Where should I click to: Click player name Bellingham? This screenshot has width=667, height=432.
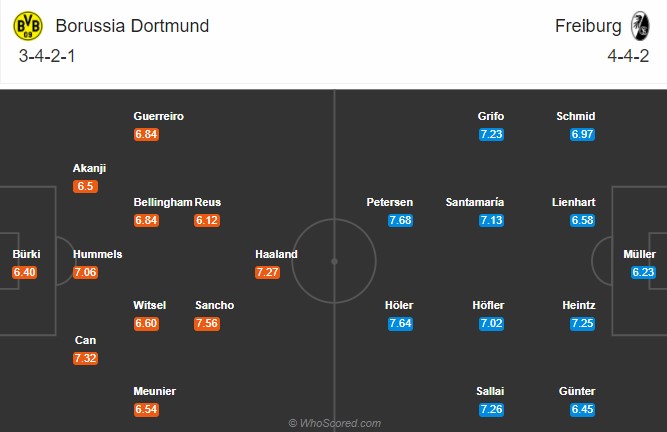(x=163, y=202)
